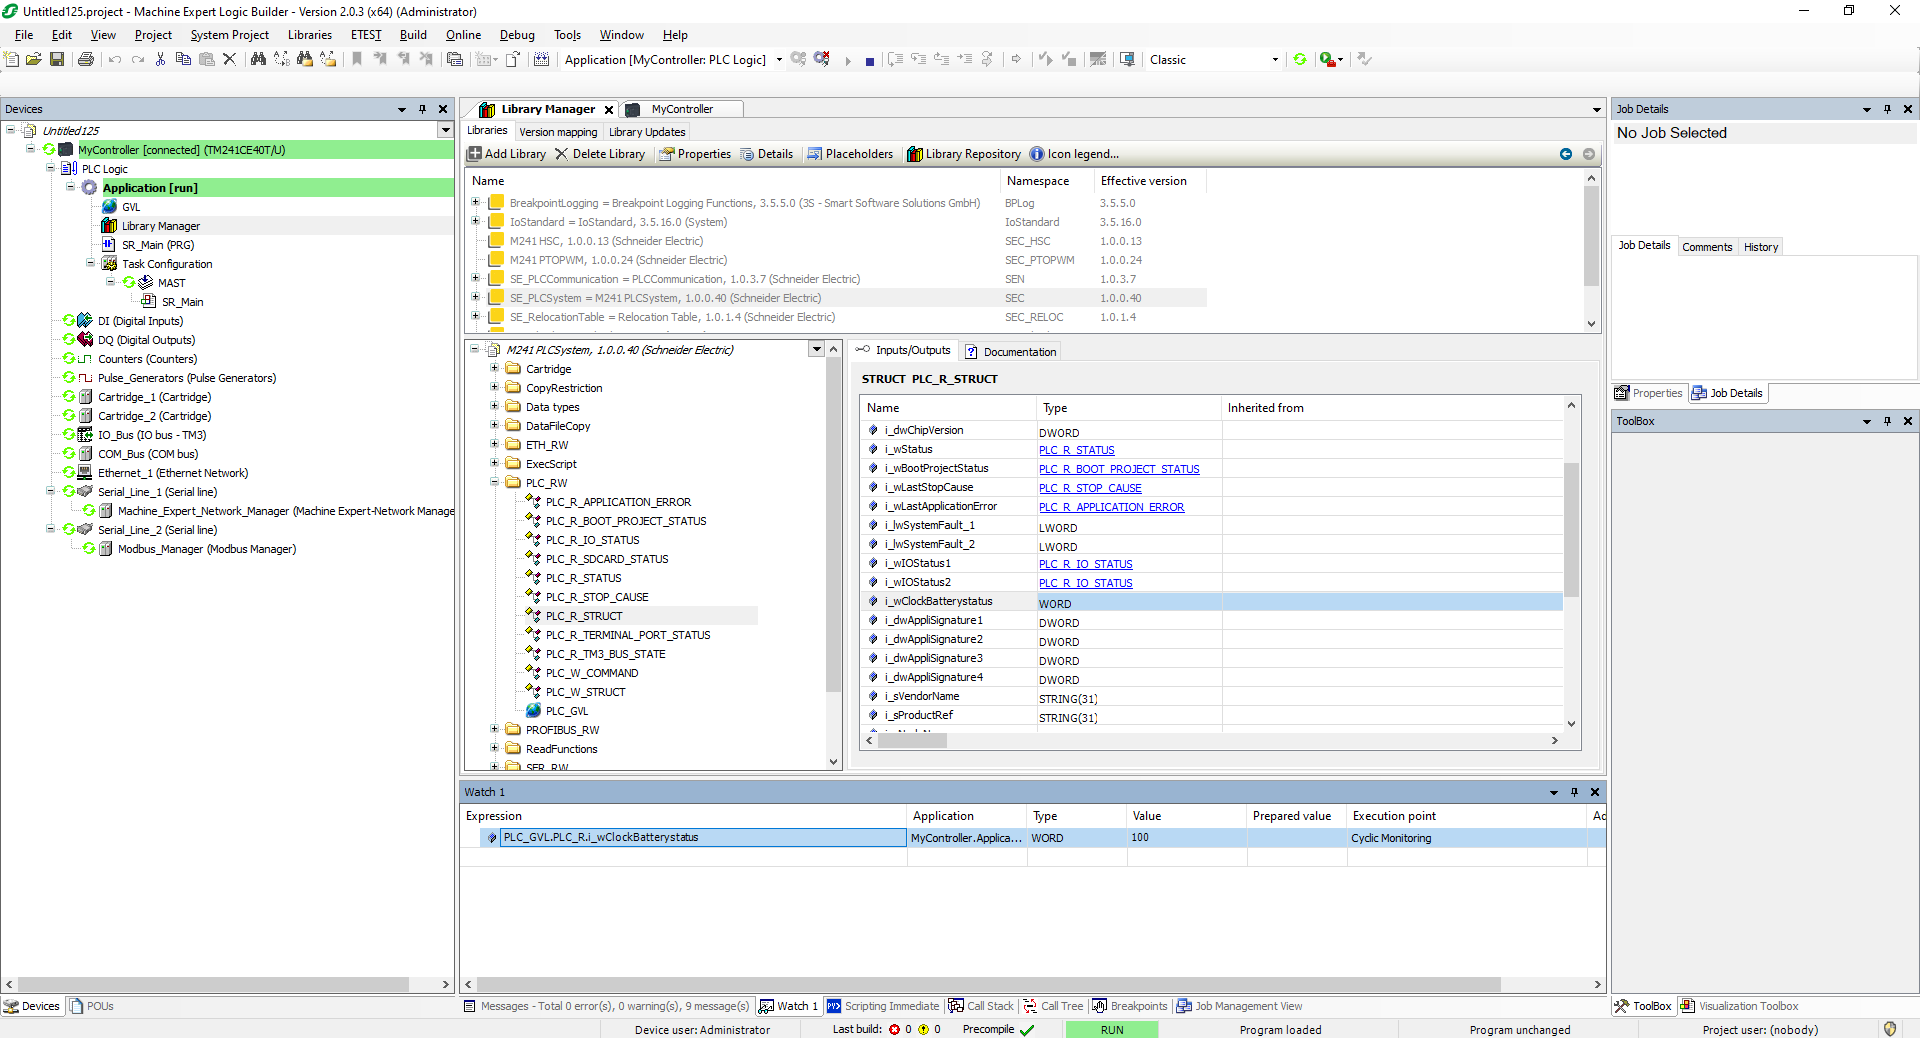
Task: Switch to the MyController editor tab
Action: [682, 109]
